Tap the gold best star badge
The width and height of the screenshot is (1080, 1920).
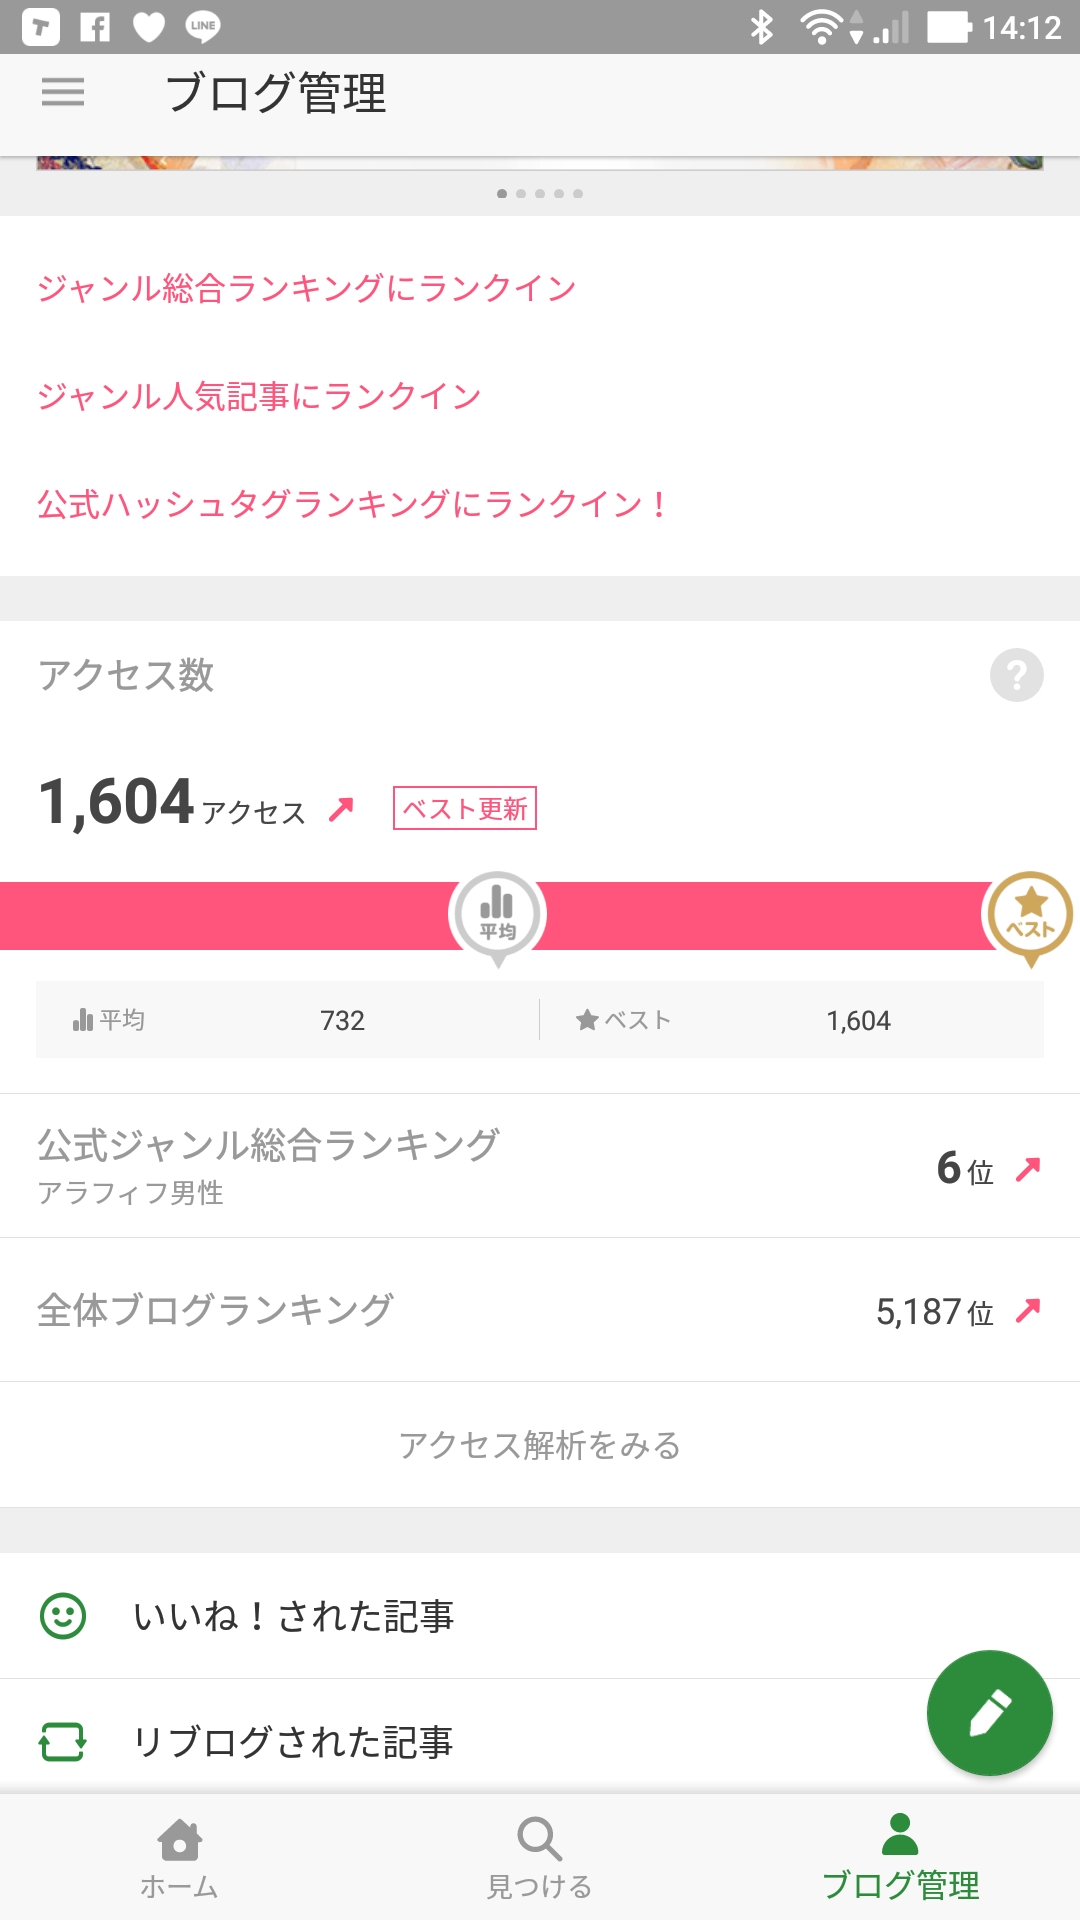pyautogui.click(x=1030, y=915)
